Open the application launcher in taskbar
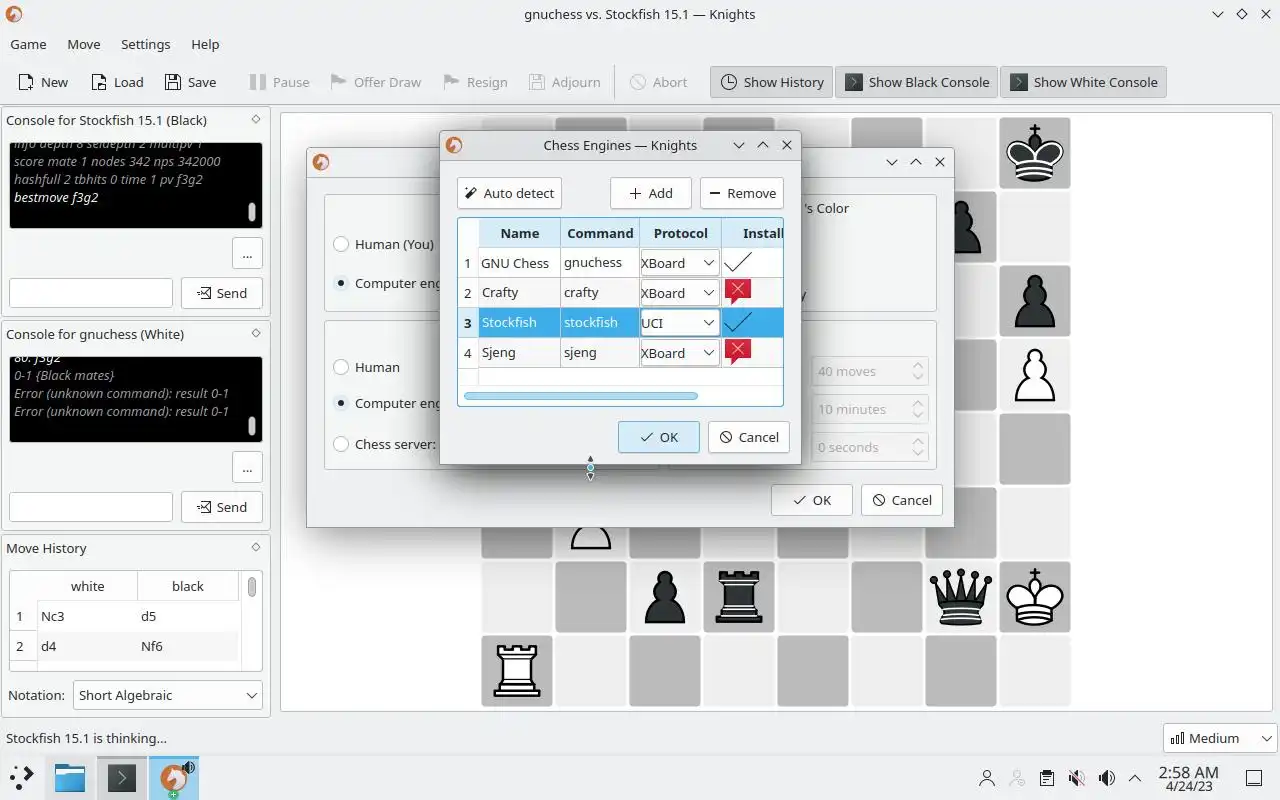 point(22,778)
